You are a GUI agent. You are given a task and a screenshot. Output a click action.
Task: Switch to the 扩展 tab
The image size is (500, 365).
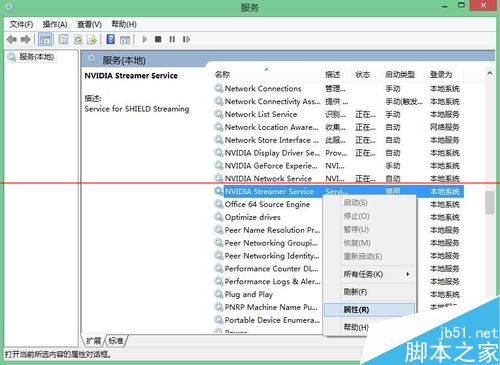point(93,341)
